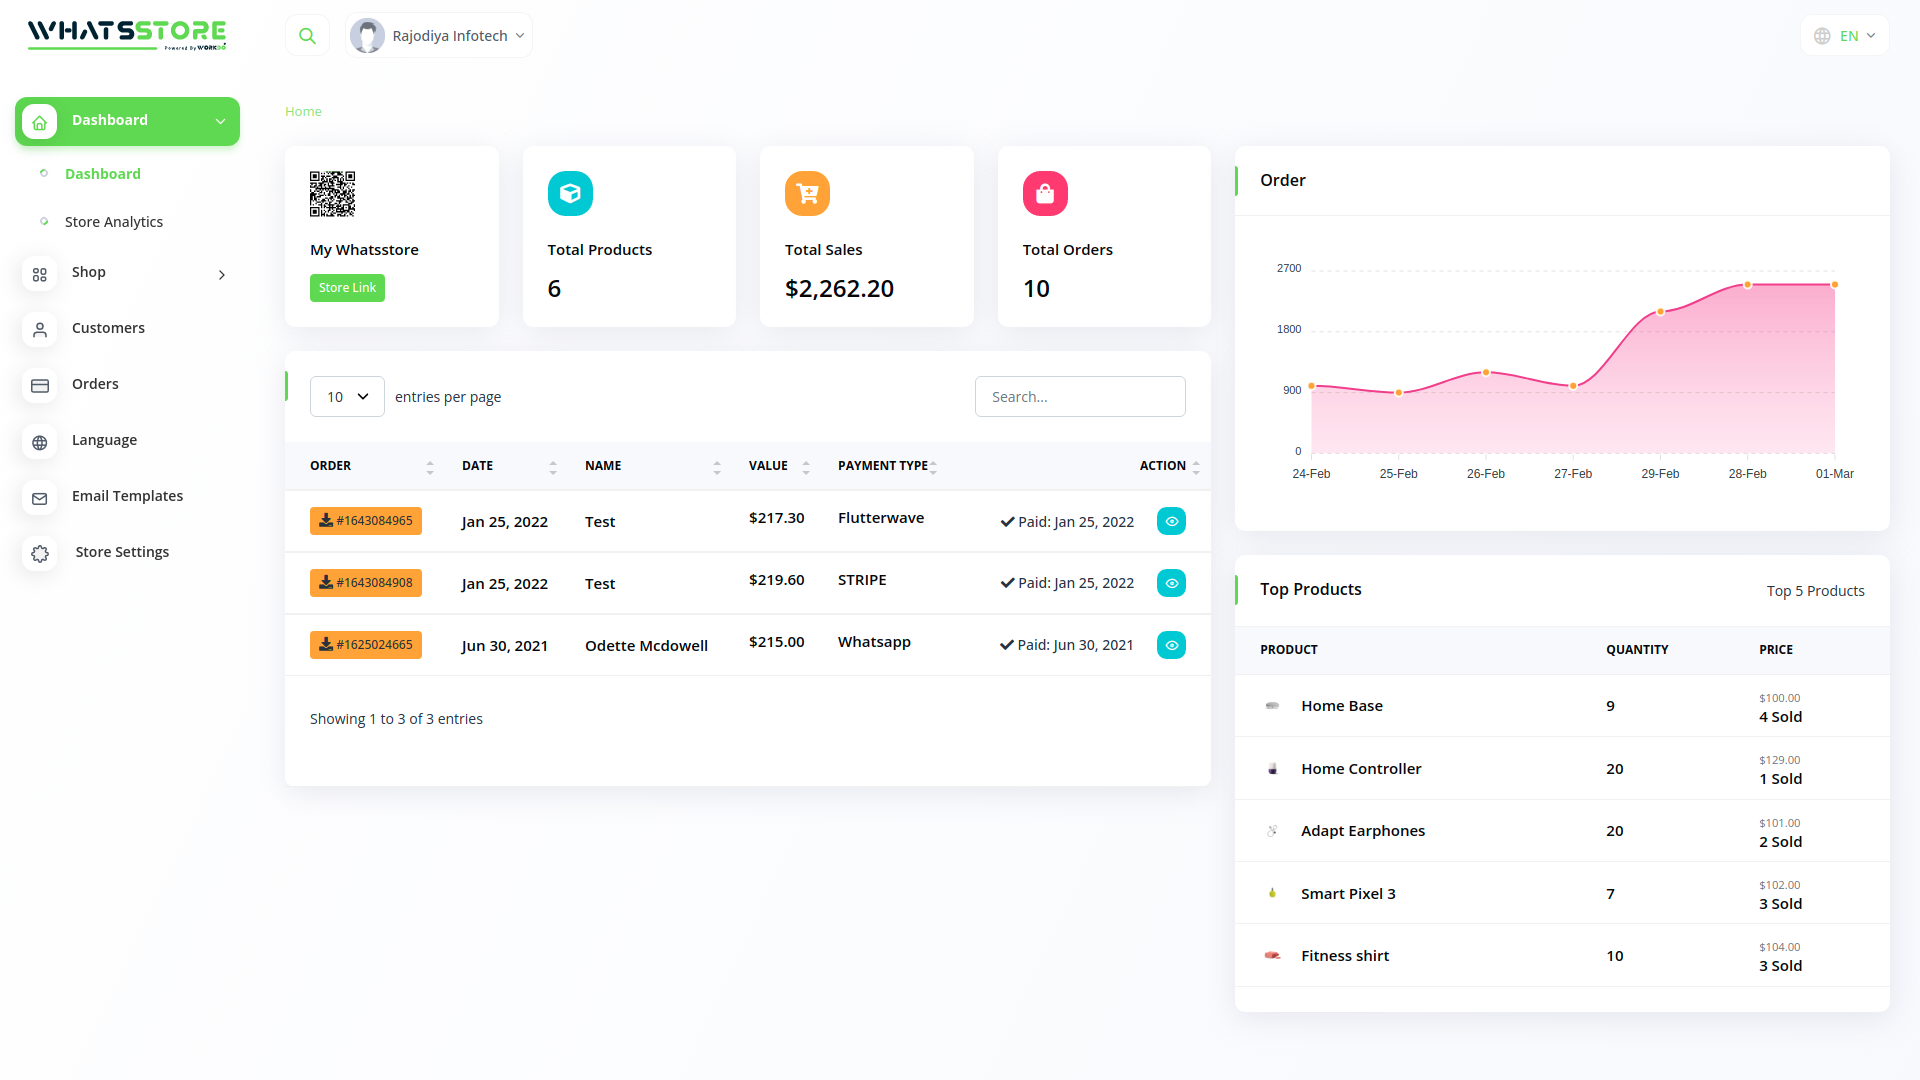Click the Orders card icon in sidebar

(x=40, y=385)
